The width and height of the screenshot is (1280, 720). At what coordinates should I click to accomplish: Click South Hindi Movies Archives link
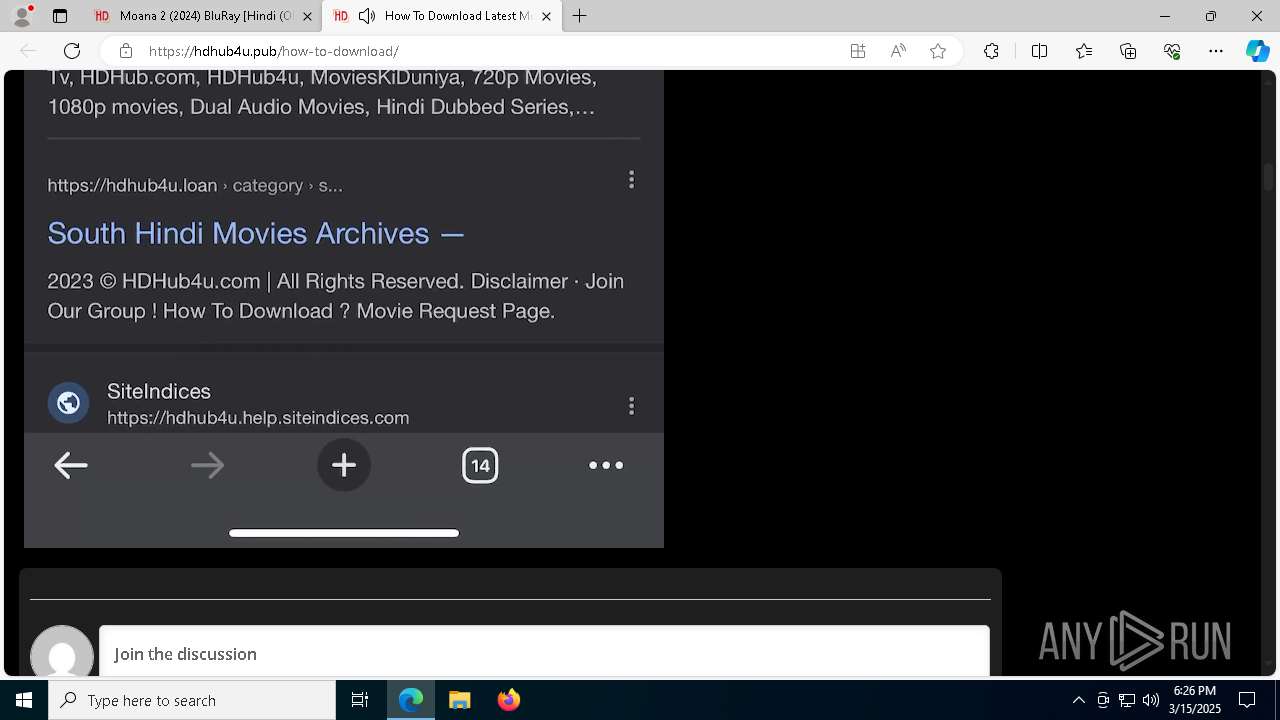click(255, 233)
